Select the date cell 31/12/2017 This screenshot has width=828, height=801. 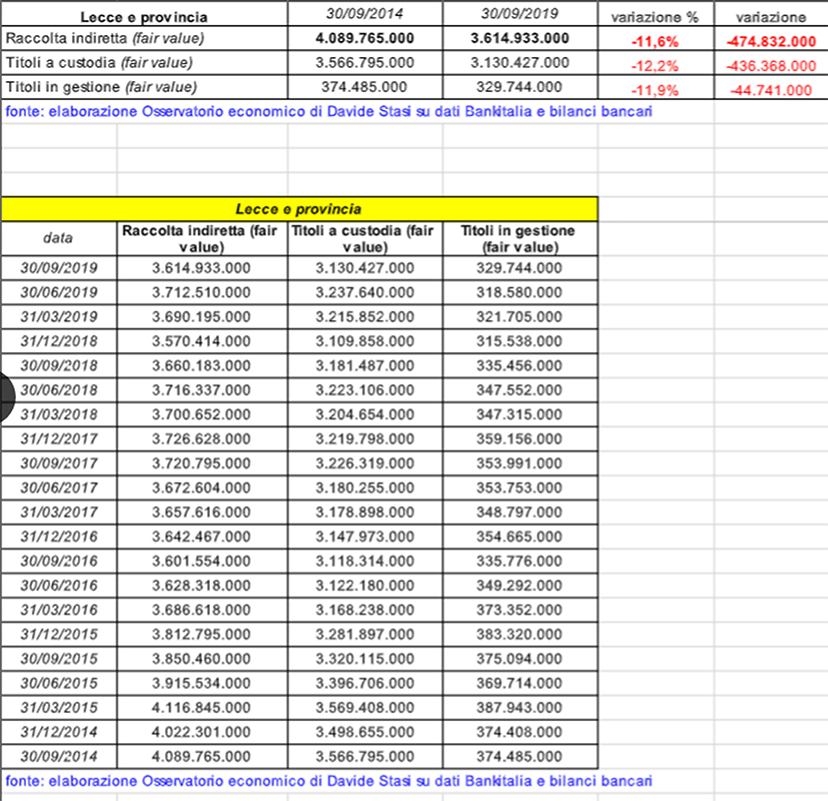[59, 439]
